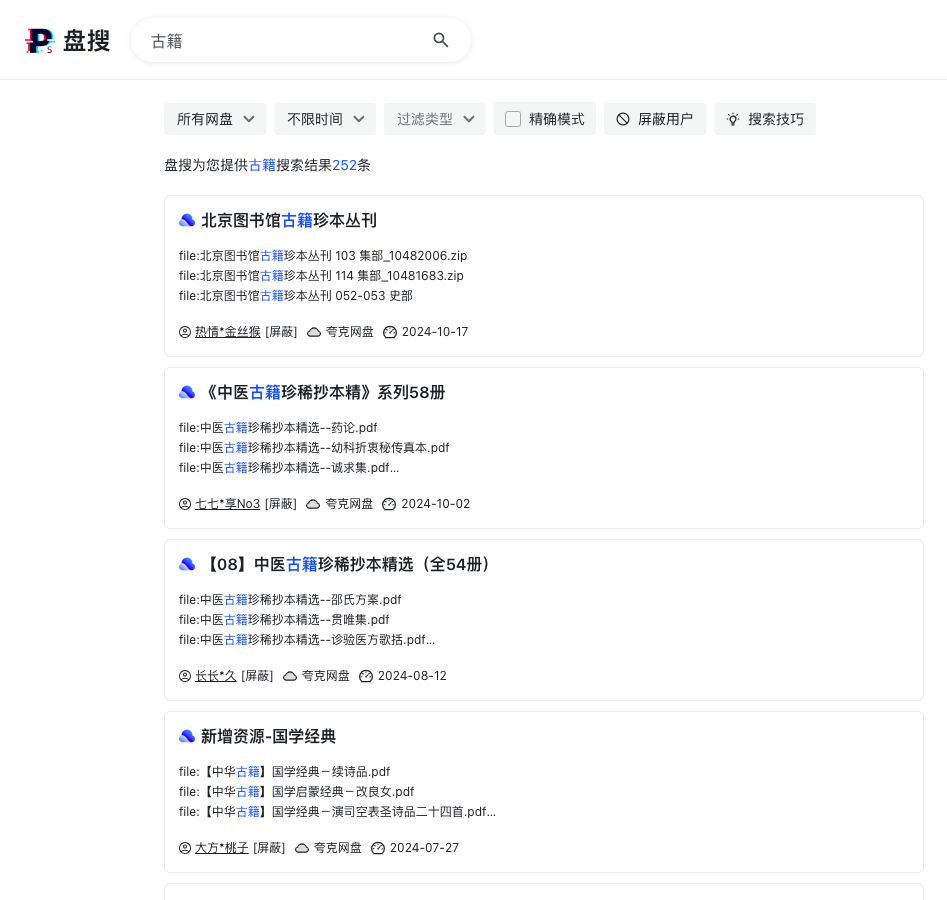Click file line 中医古籍珍稀抄本精选--药论.pdf
The height and width of the screenshot is (900, 947).
278,428
